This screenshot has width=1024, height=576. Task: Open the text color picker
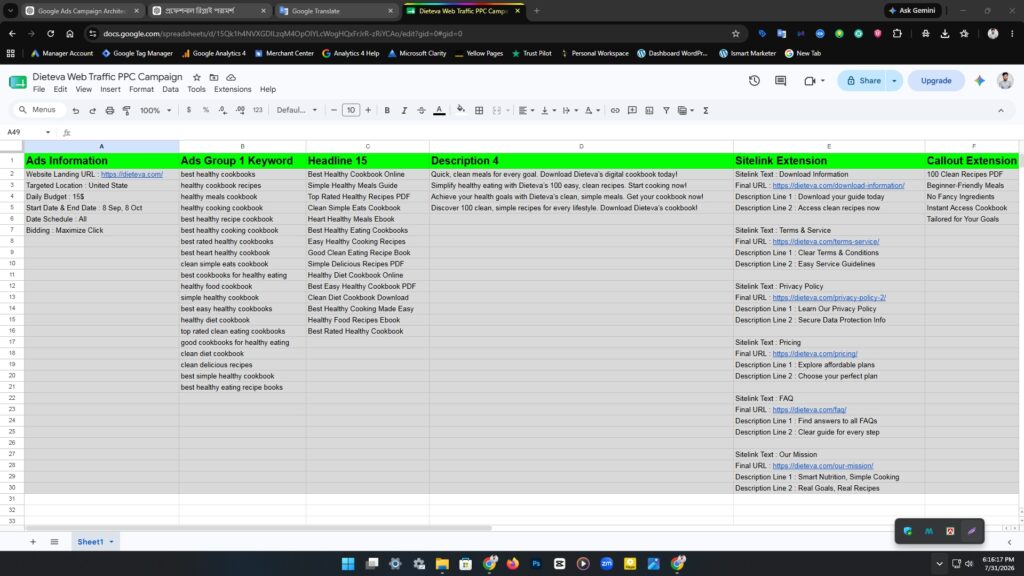point(440,110)
